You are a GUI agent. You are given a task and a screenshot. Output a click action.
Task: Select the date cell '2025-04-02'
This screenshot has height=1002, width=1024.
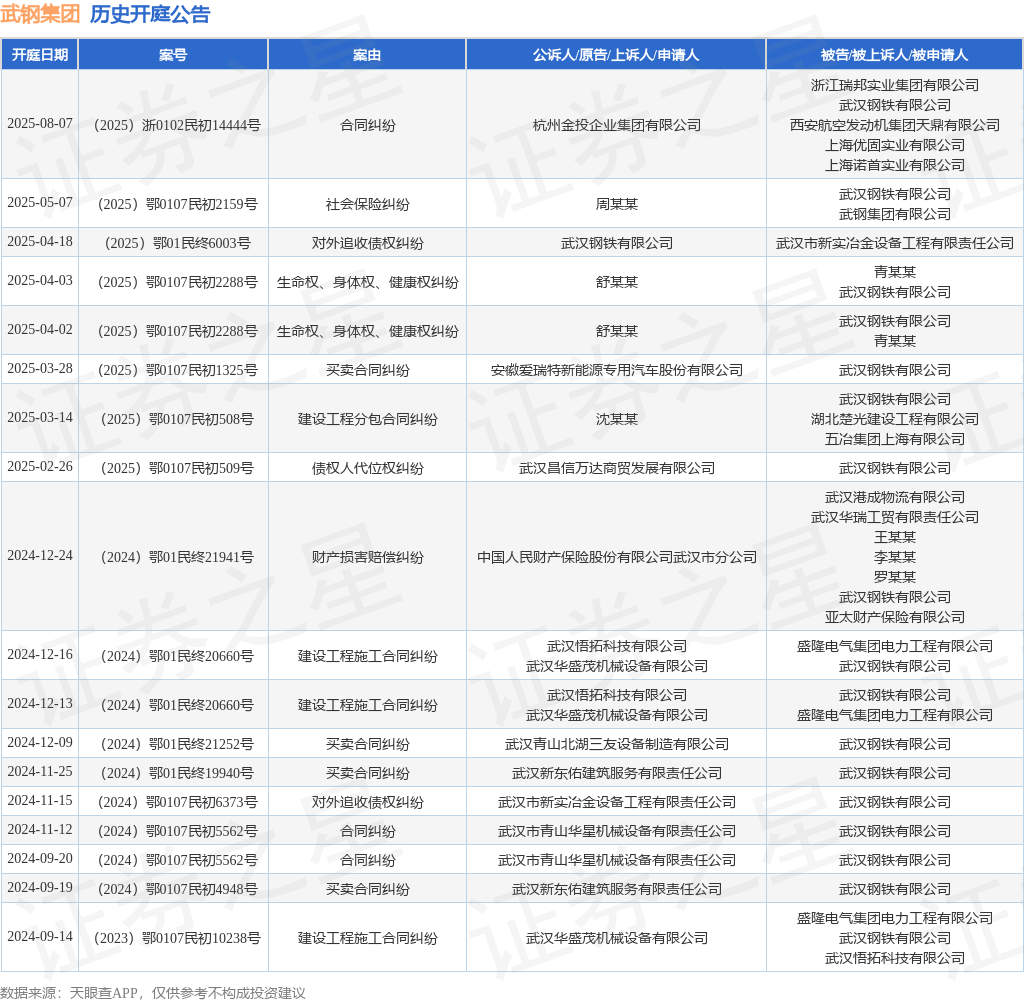(x=40, y=329)
